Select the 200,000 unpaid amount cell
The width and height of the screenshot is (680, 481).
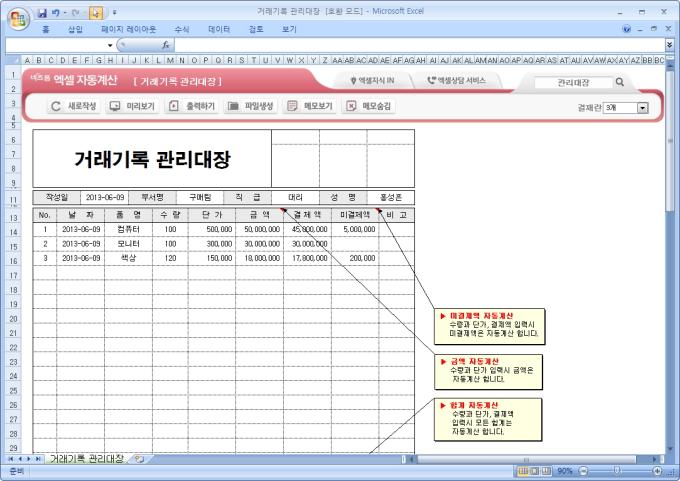pos(355,258)
